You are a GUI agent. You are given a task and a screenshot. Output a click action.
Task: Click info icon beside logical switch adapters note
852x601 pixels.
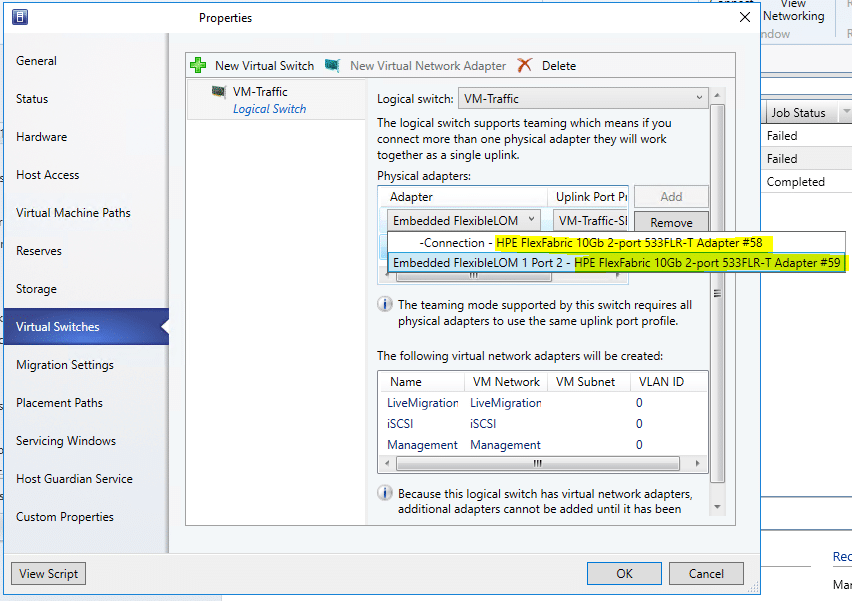(385, 493)
